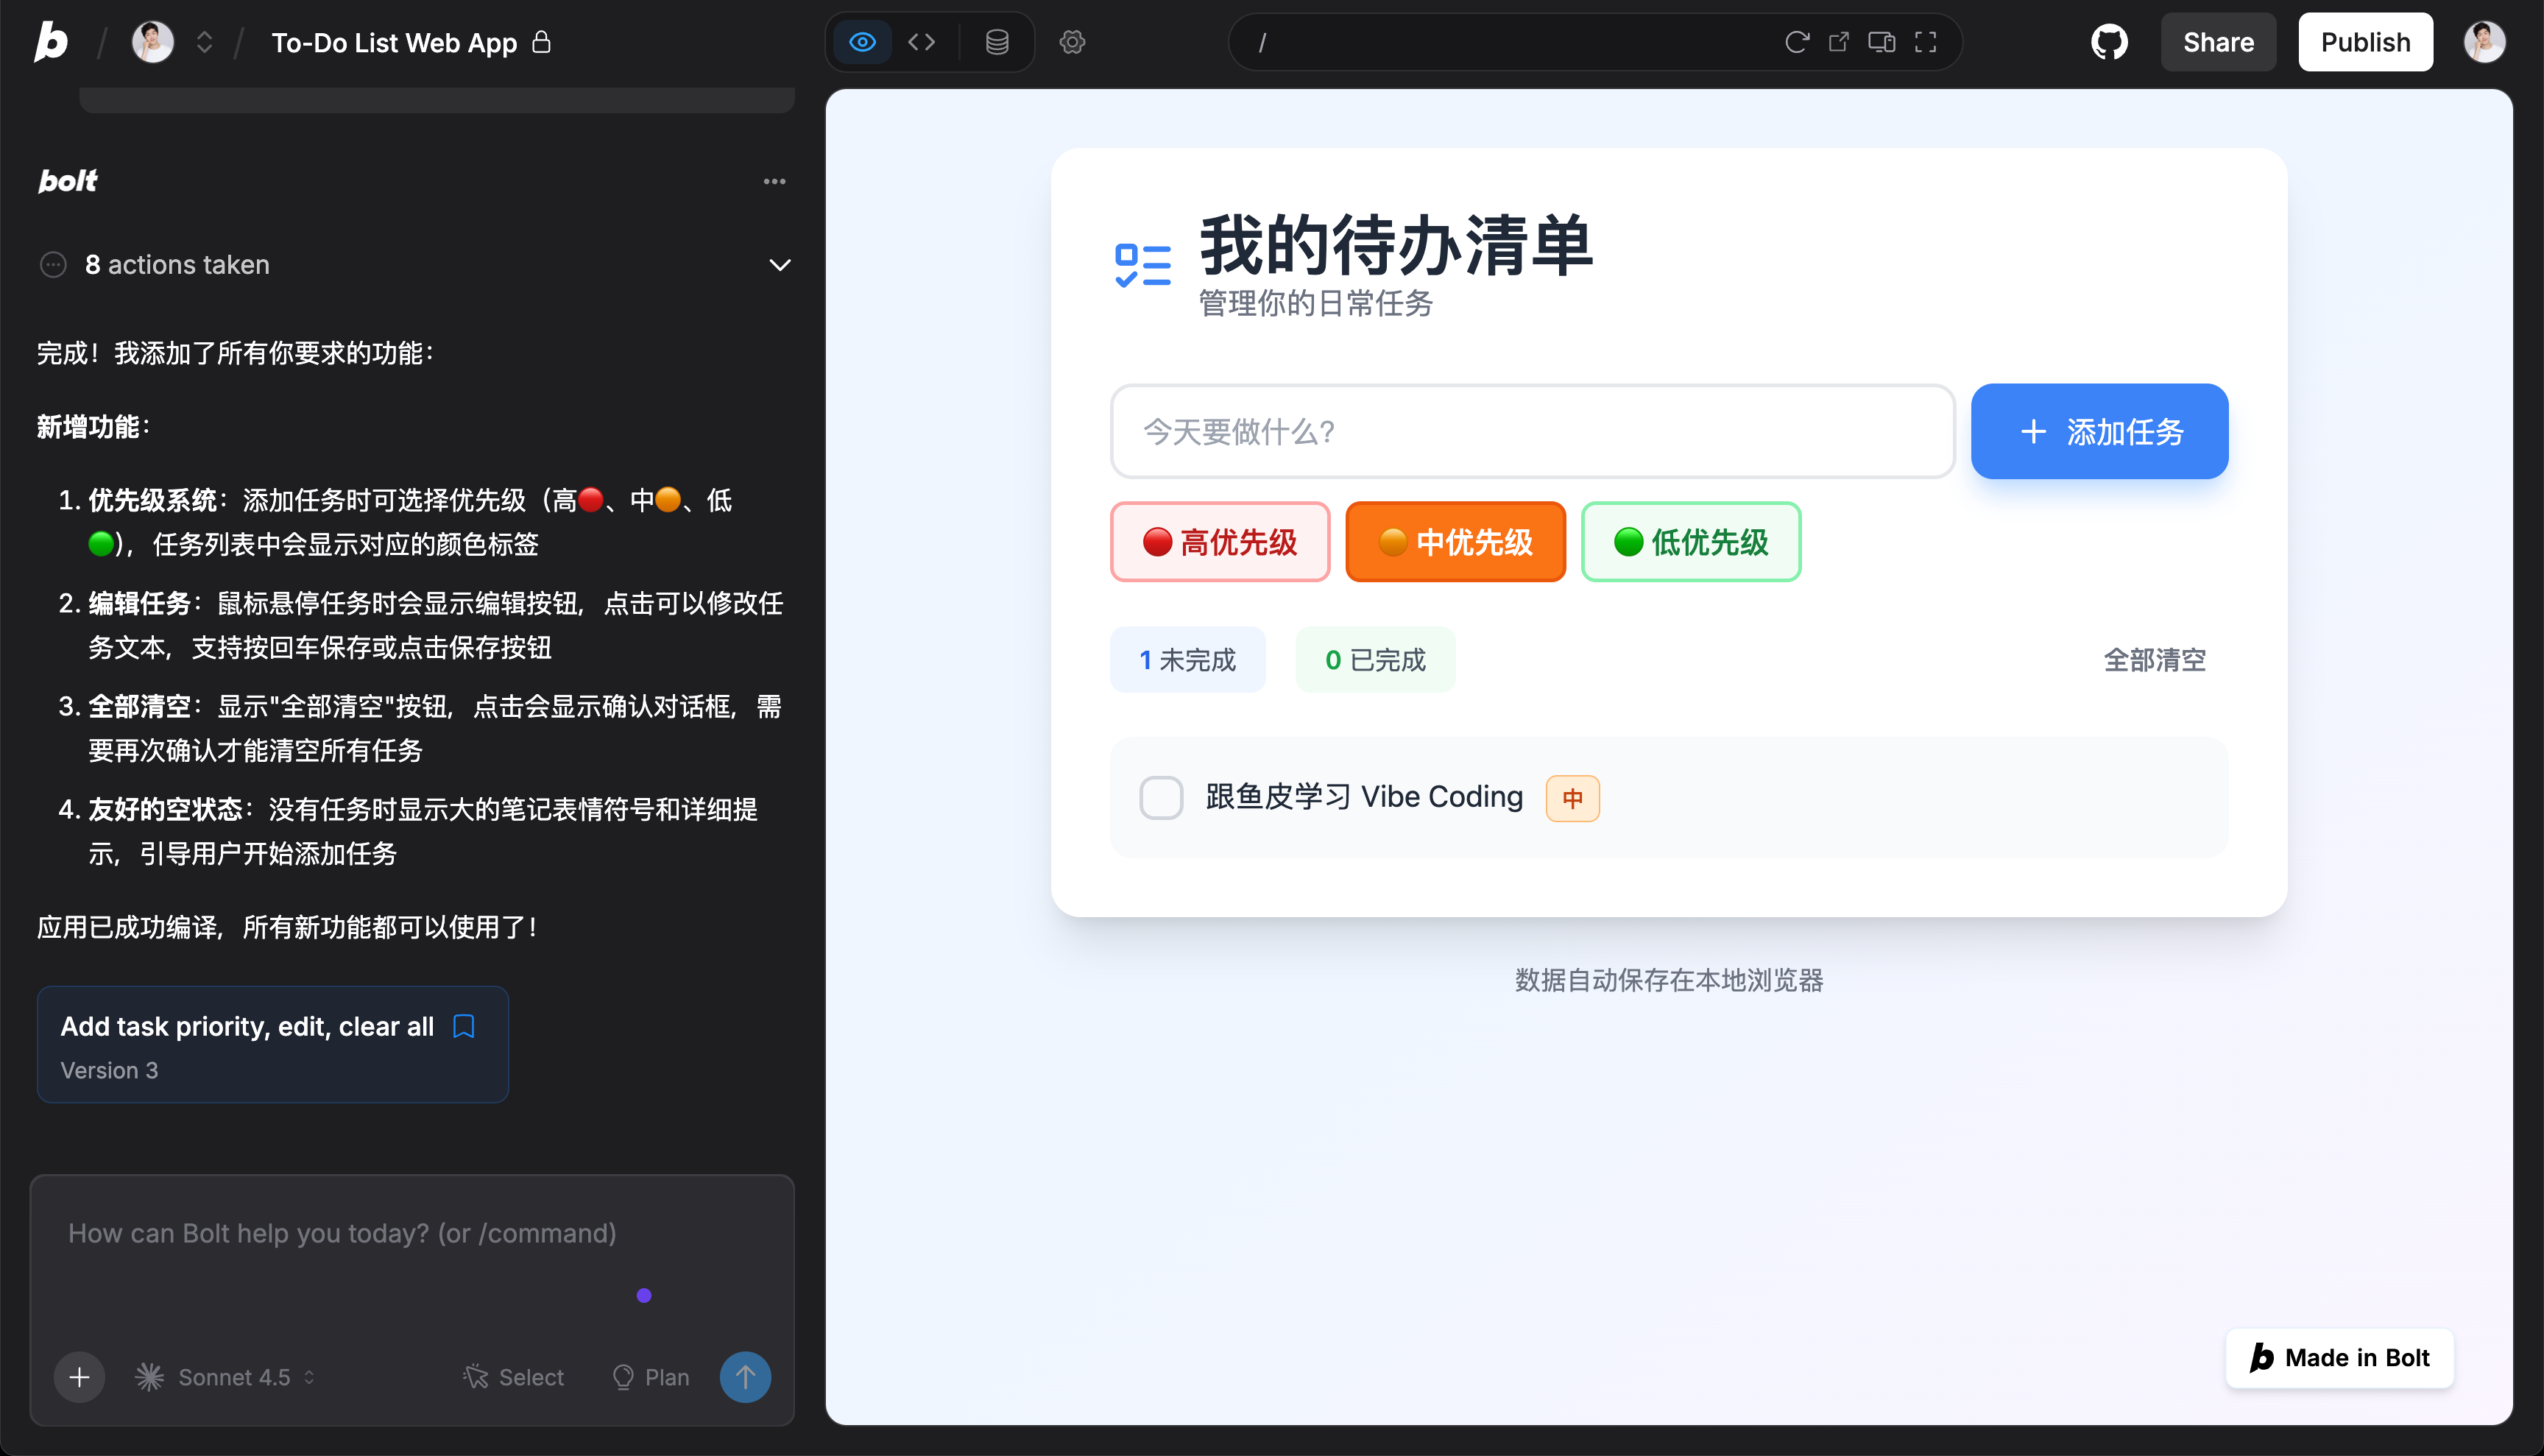Open project settings gear icon
The width and height of the screenshot is (2544, 1456).
(1072, 42)
